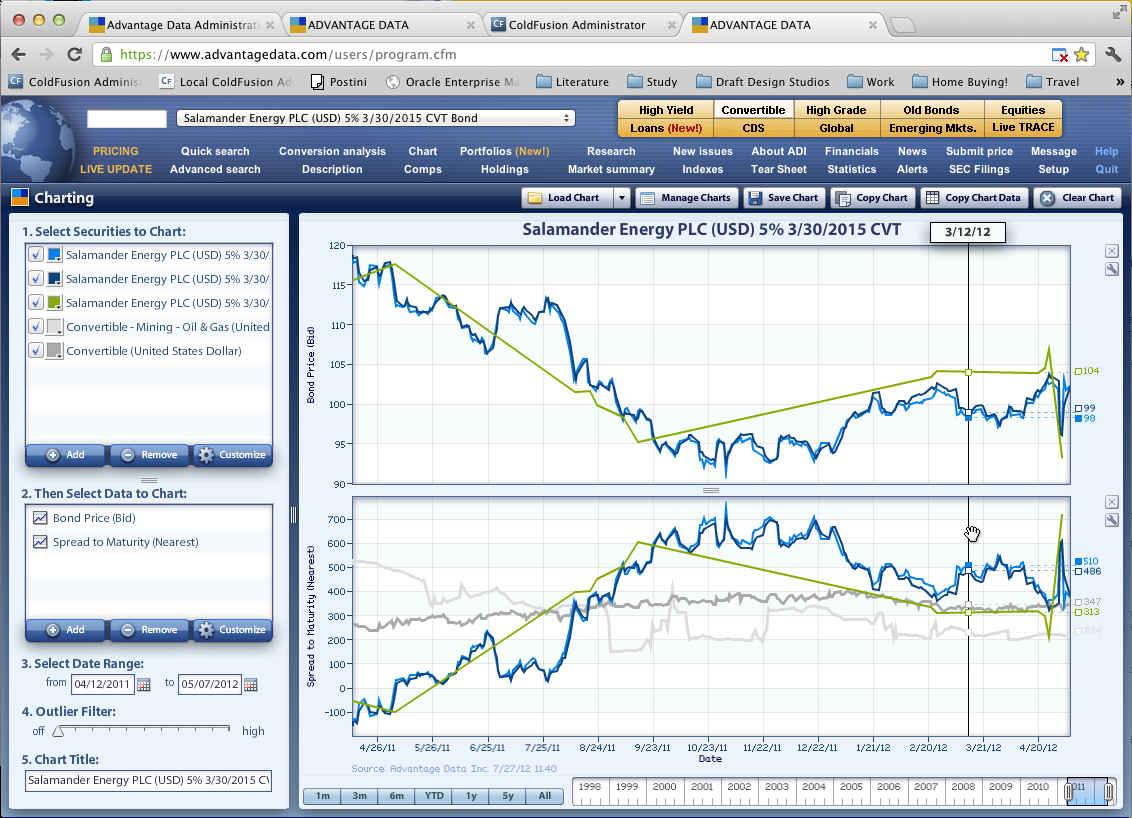This screenshot has height=818, width=1132.
Task: Click Manage Charts button
Action: point(687,198)
